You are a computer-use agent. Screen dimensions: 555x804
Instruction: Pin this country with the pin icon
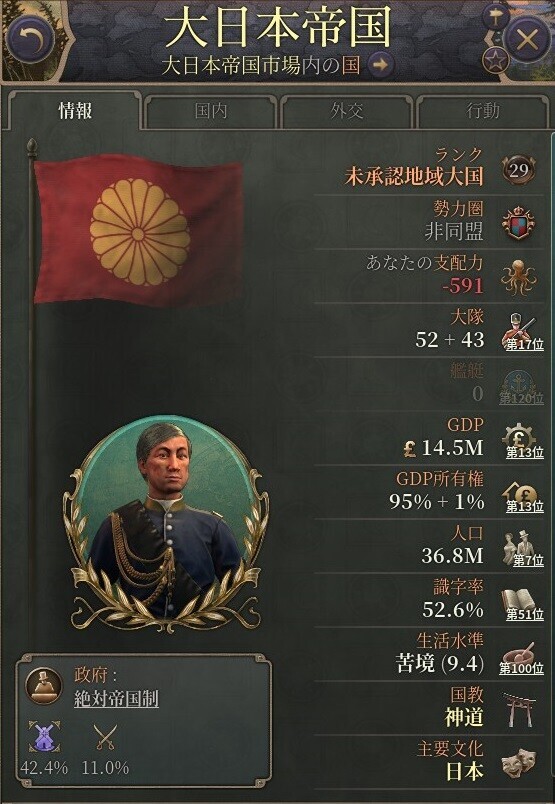(496, 17)
